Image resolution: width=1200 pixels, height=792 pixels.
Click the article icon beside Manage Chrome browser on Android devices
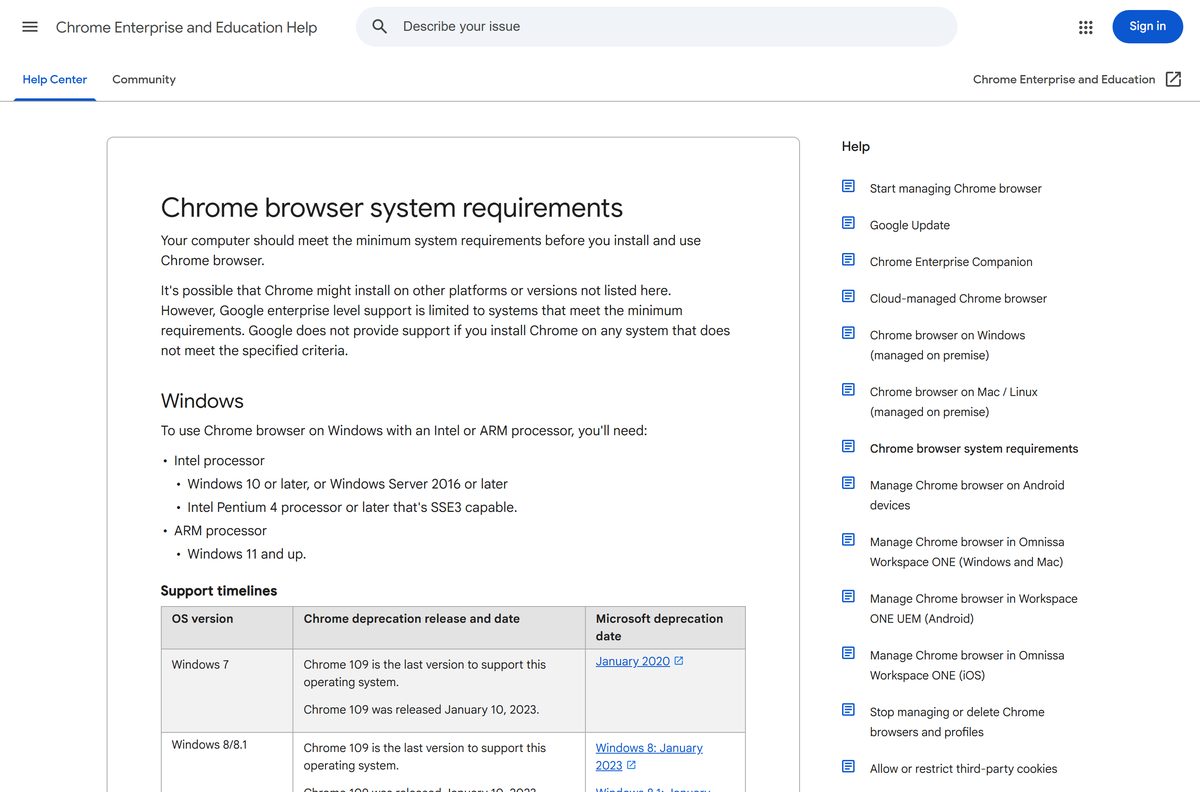pos(848,483)
